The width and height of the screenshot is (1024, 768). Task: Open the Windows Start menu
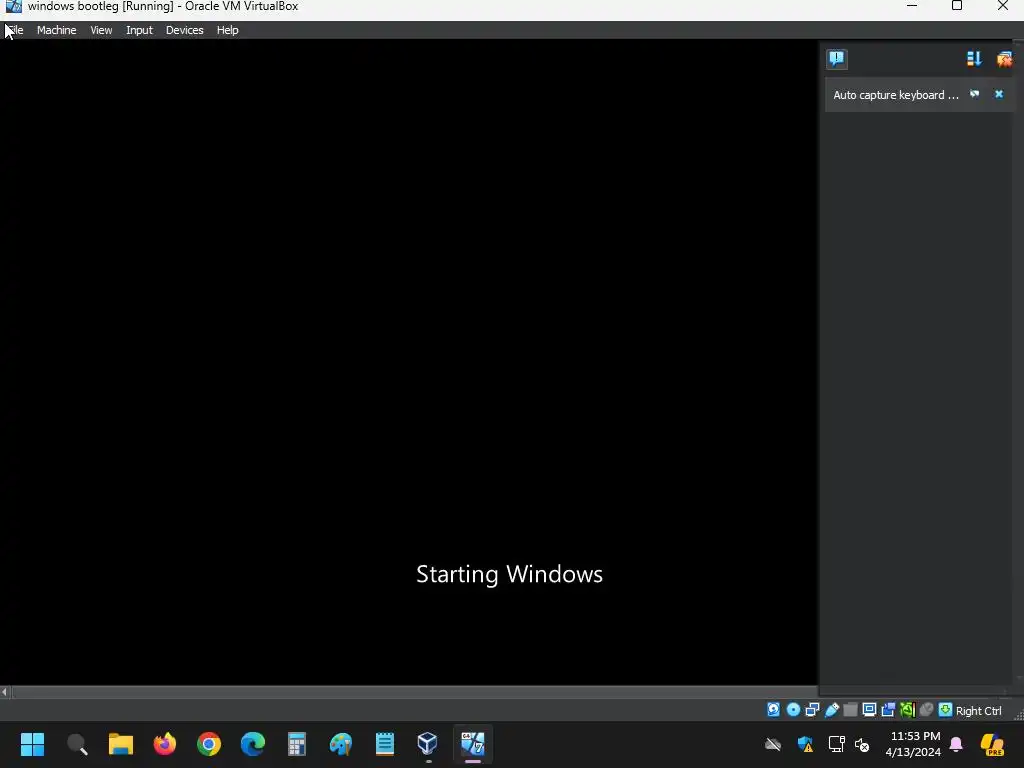pos(32,744)
